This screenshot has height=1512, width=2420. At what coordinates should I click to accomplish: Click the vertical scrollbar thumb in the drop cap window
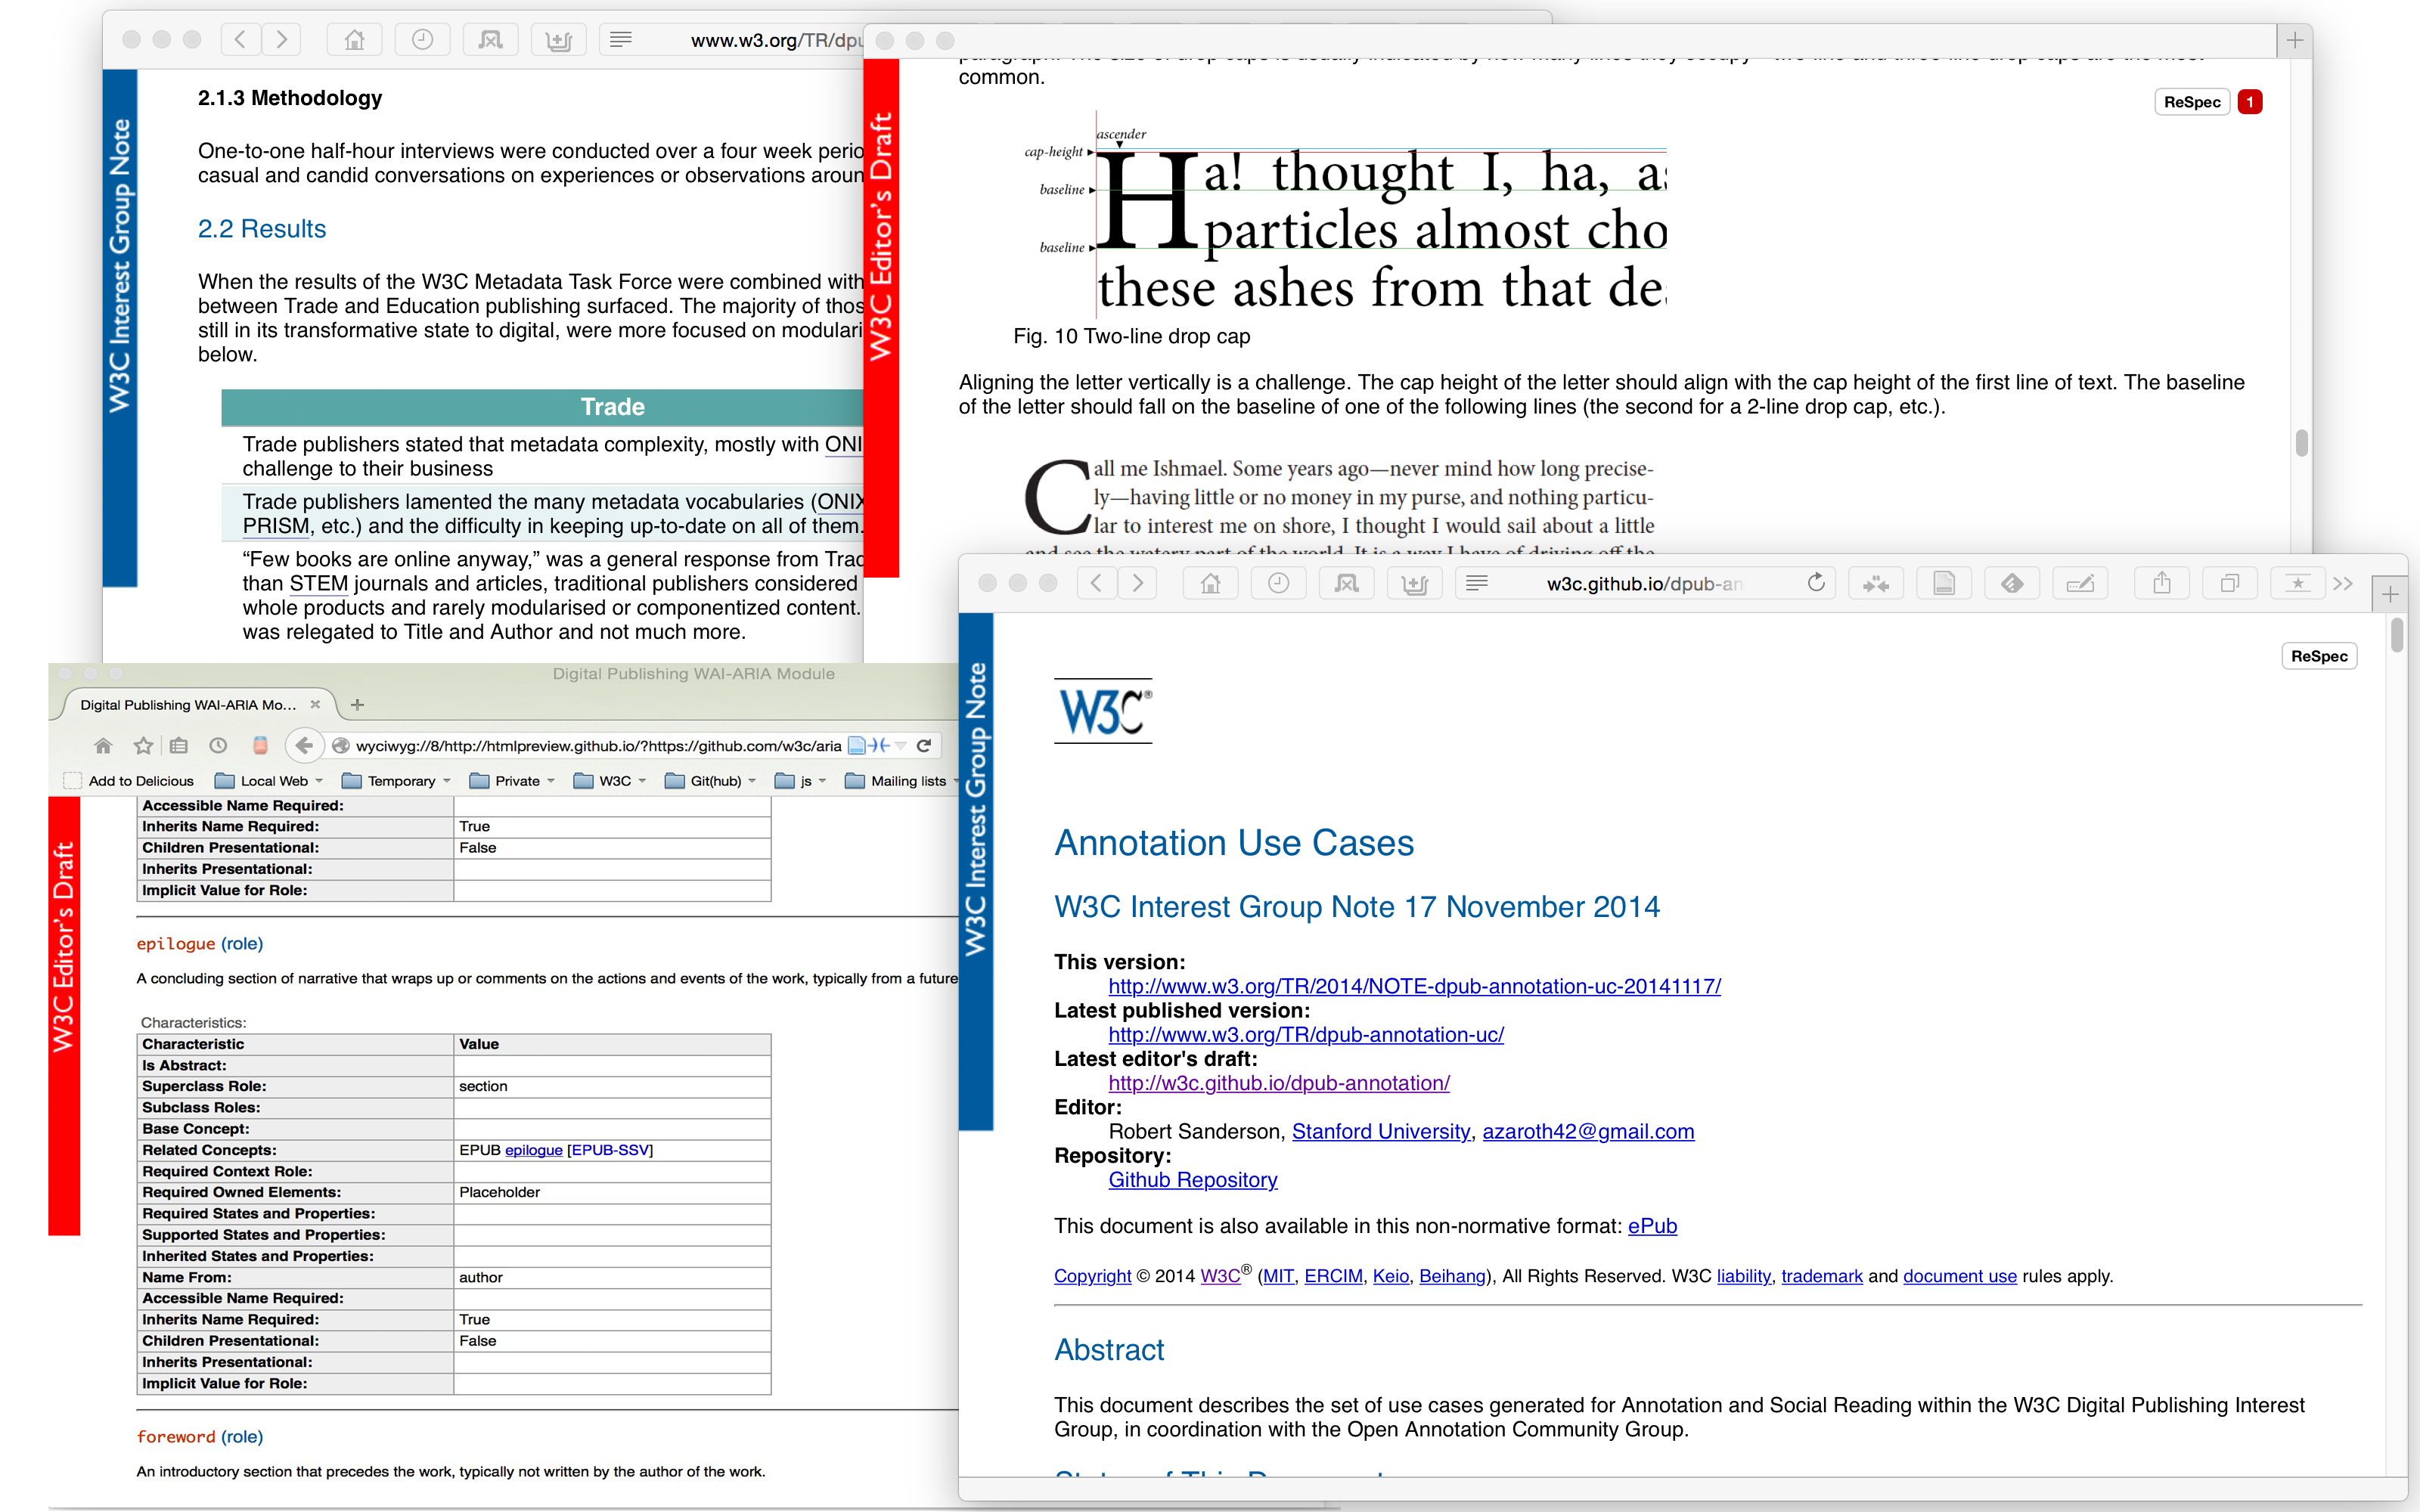point(2301,443)
